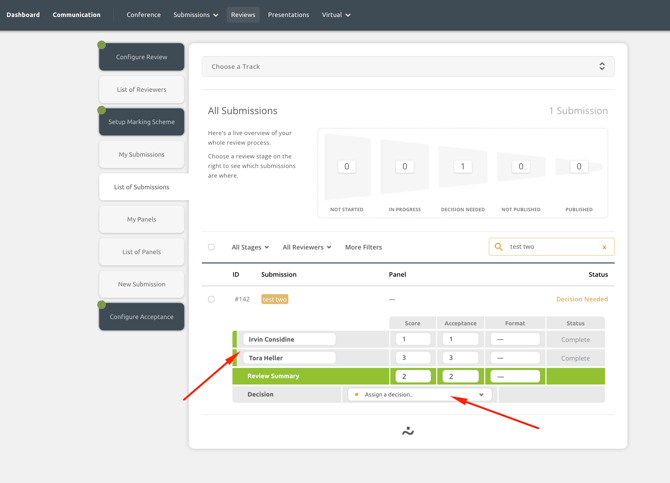Clear the search with the x icon

pyautogui.click(x=604, y=247)
